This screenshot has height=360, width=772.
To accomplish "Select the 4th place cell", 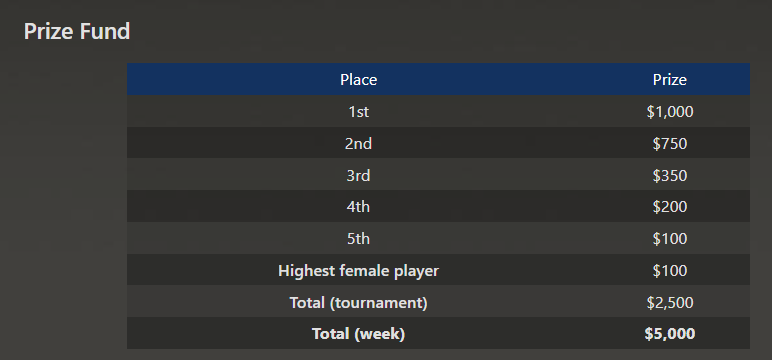I will [x=358, y=207].
